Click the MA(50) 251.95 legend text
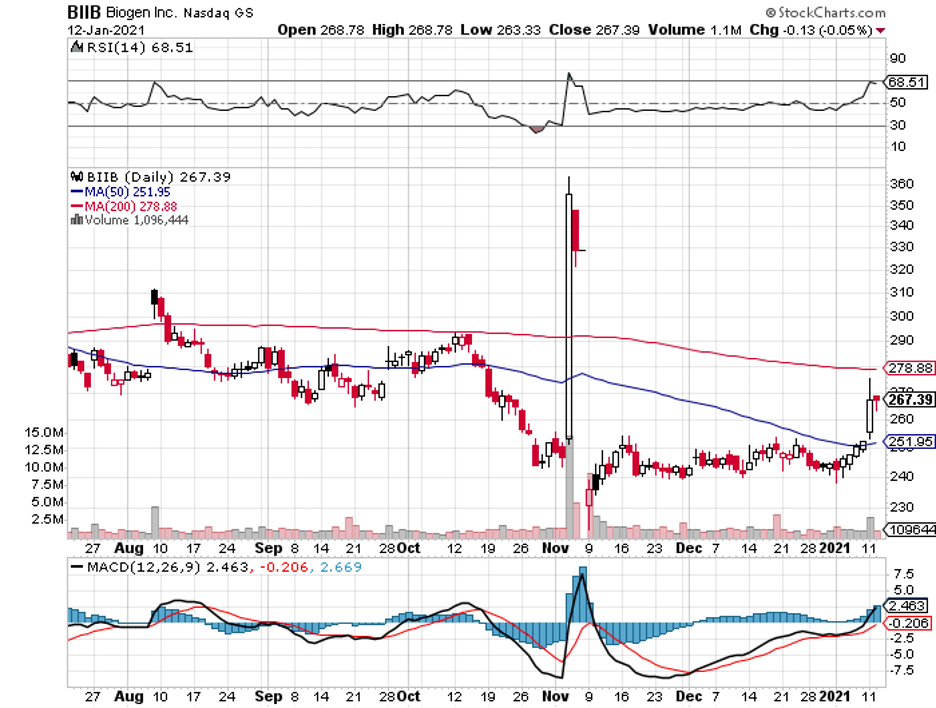This screenshot has width=936, height=708. tap(127, 192)
